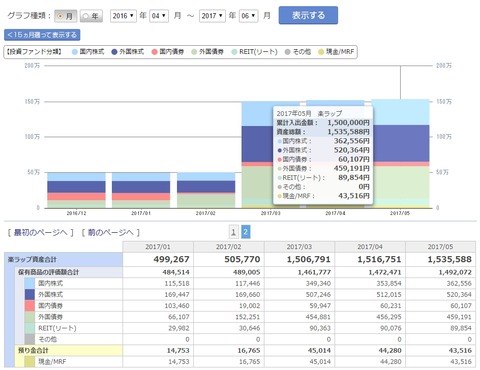Click the 2017/01 bar in the chart

(141, 190)
